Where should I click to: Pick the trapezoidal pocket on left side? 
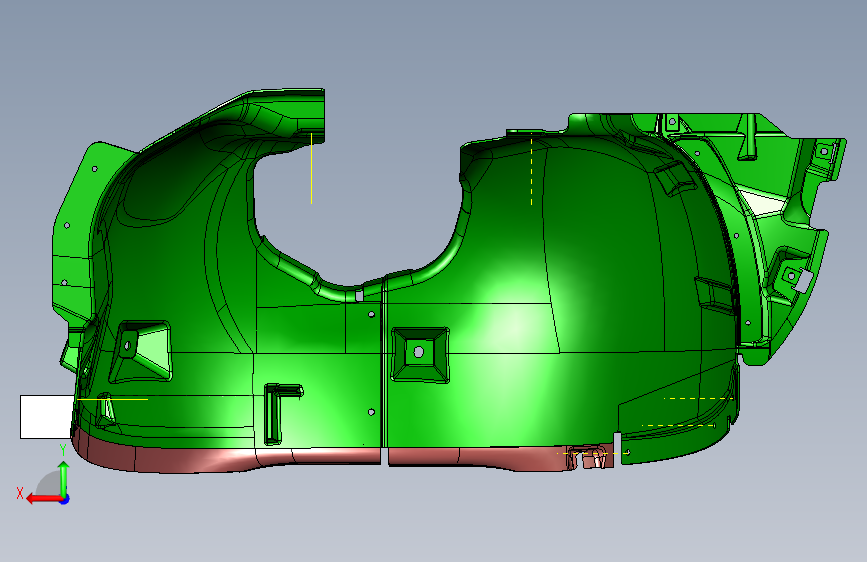(140, 352)
